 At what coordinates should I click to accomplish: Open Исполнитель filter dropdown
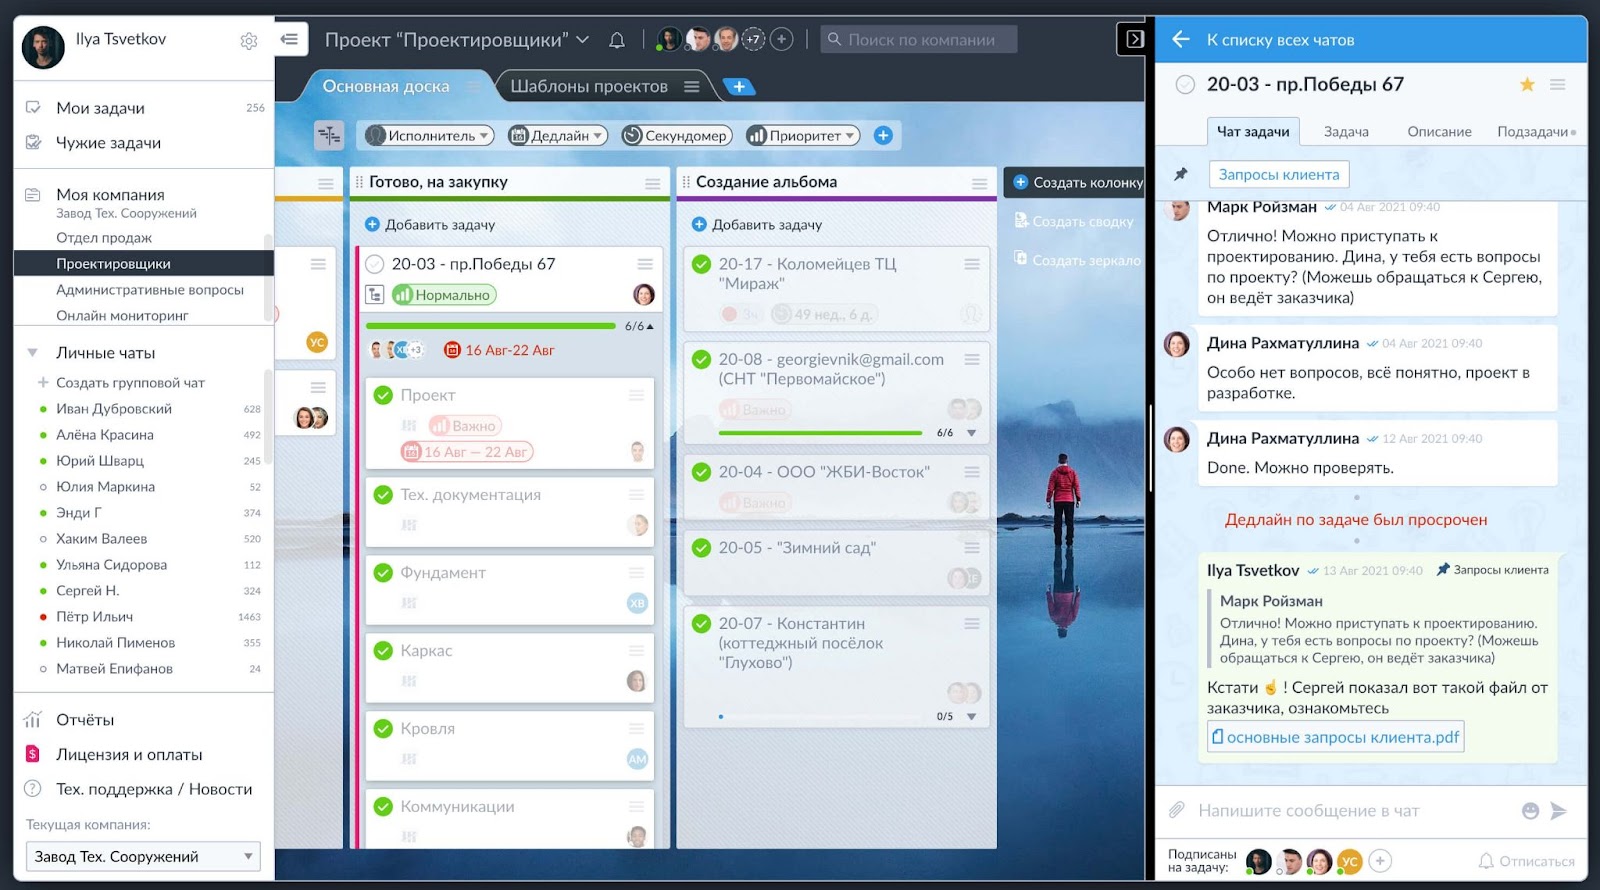[430, 135]
